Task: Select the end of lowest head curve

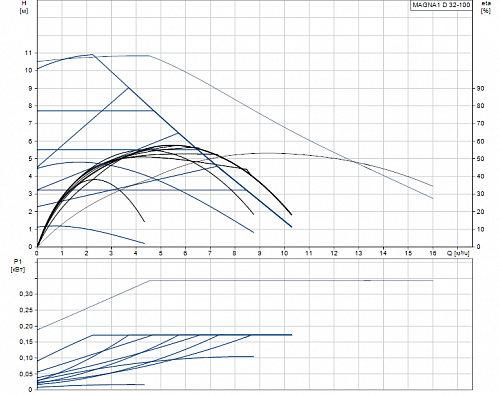Action: (x=144, y=243)
